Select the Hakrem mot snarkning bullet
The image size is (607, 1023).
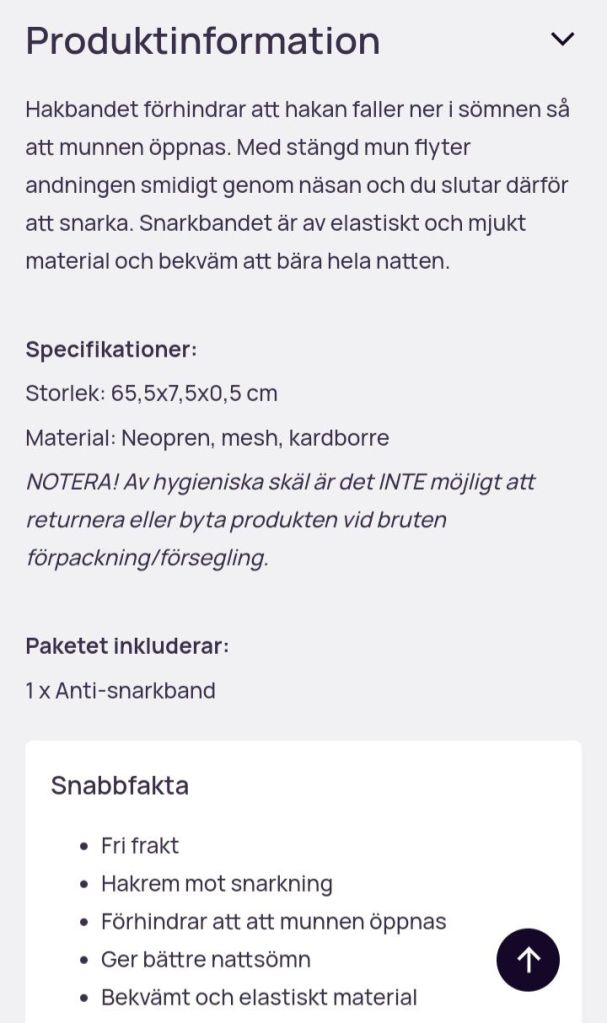[217, 884]
